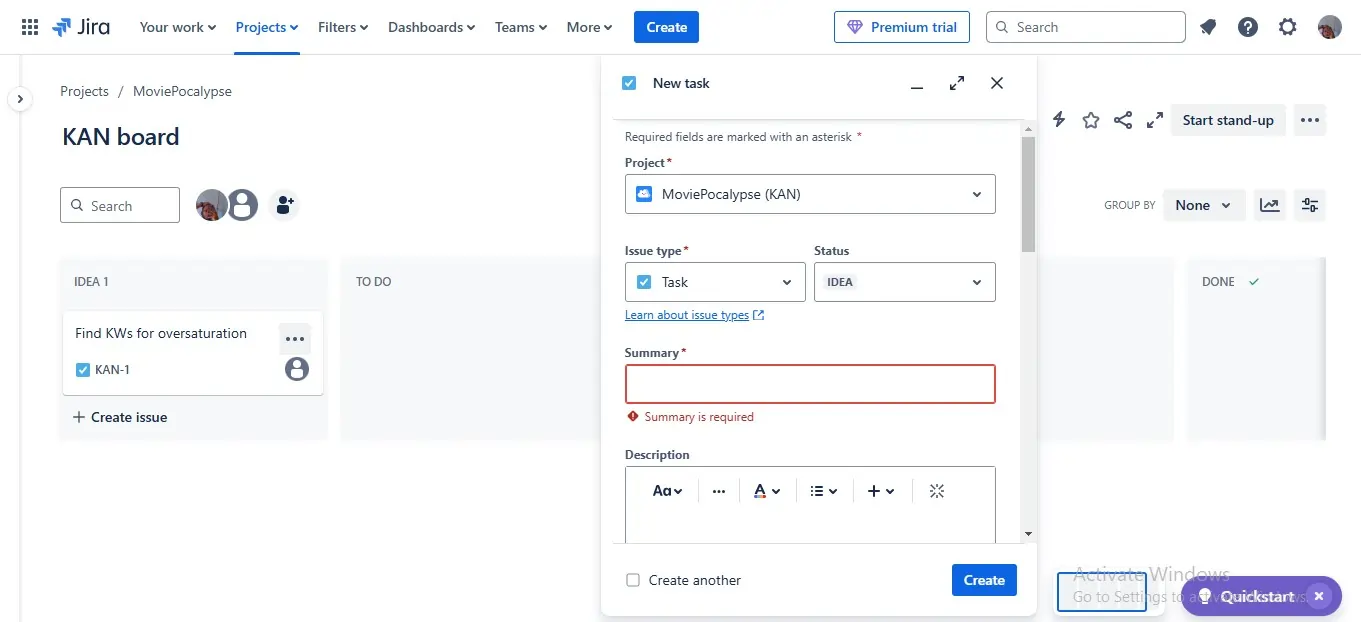Go to Jira home via logo
Image resolution: width=1361 pixels, height=622 pixels.
point(81,27)
